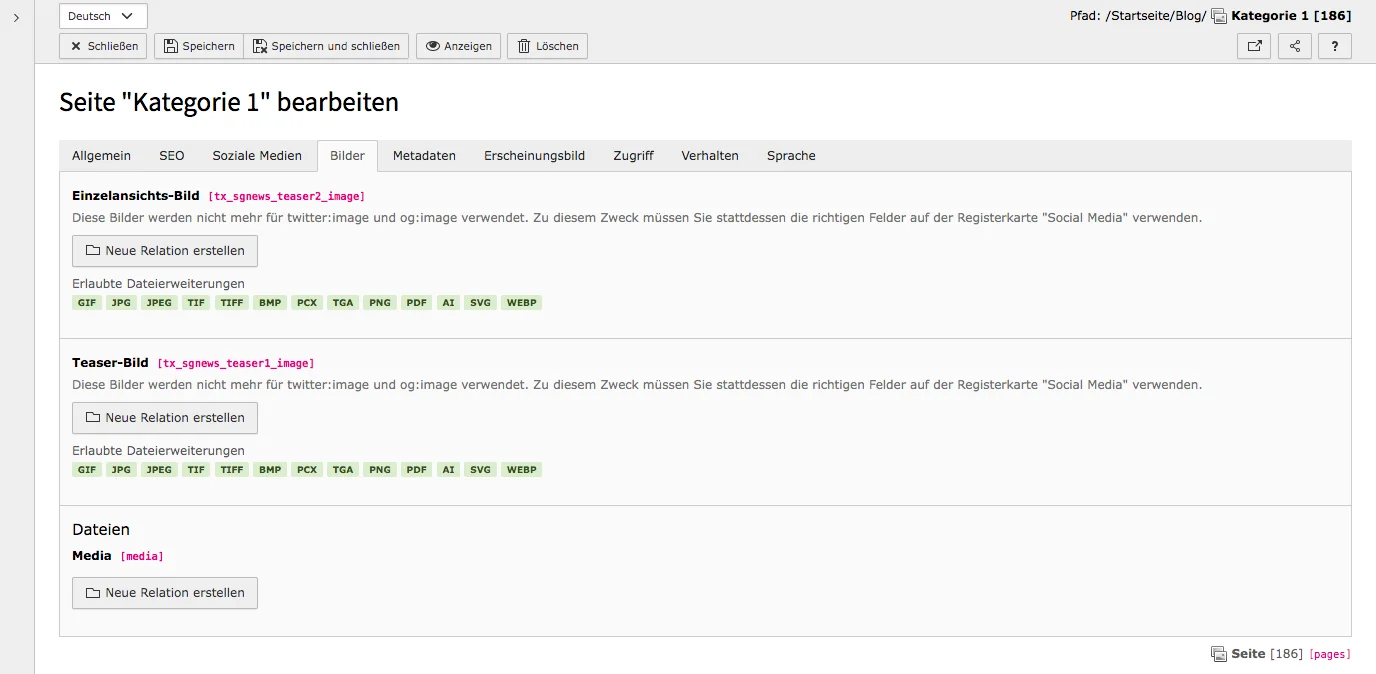
Task: Click the trash icon on Löschen
Action: (x=522, y=45)
